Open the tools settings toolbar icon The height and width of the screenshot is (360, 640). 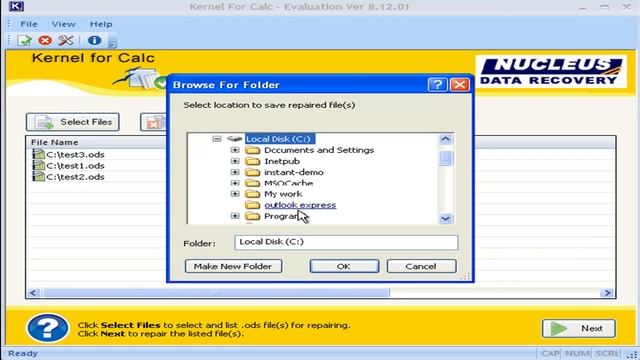coord(65,40)
